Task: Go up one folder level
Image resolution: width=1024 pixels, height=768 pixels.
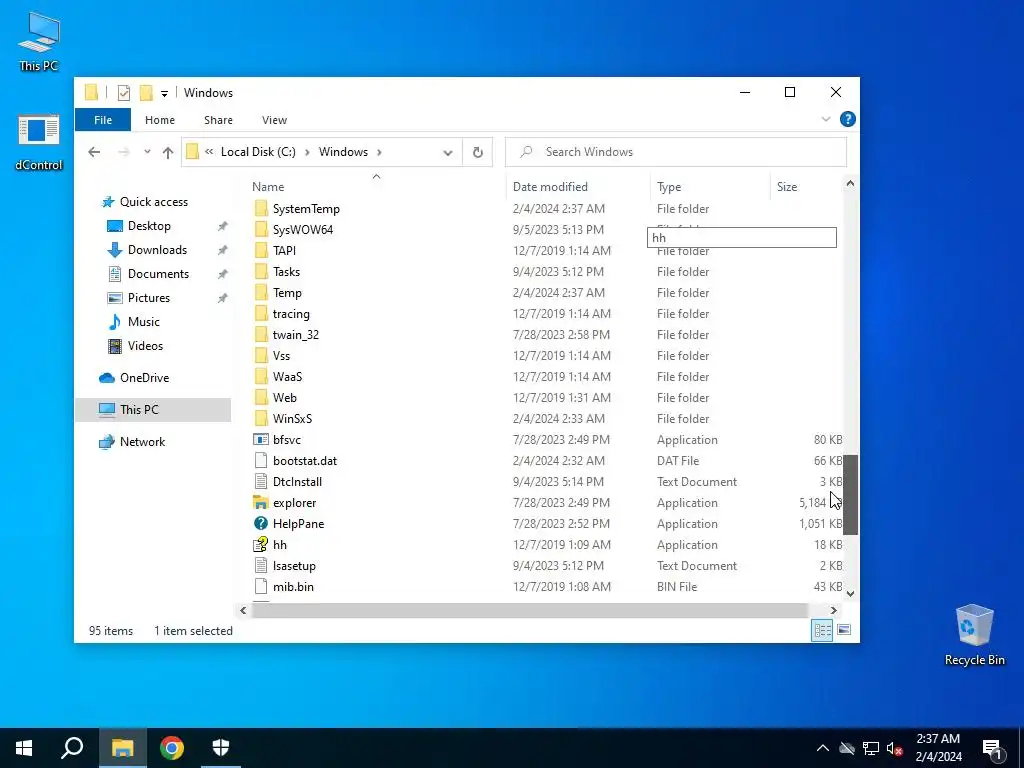Action: point(168,152)
